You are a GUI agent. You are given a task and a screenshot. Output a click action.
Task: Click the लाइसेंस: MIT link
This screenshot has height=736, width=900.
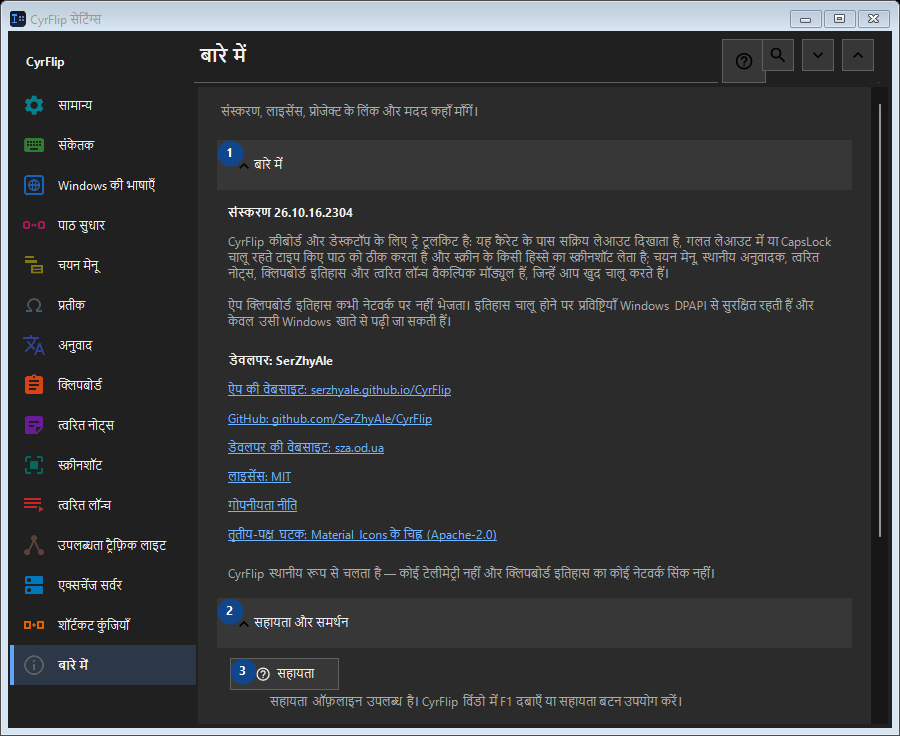point(259,477)
